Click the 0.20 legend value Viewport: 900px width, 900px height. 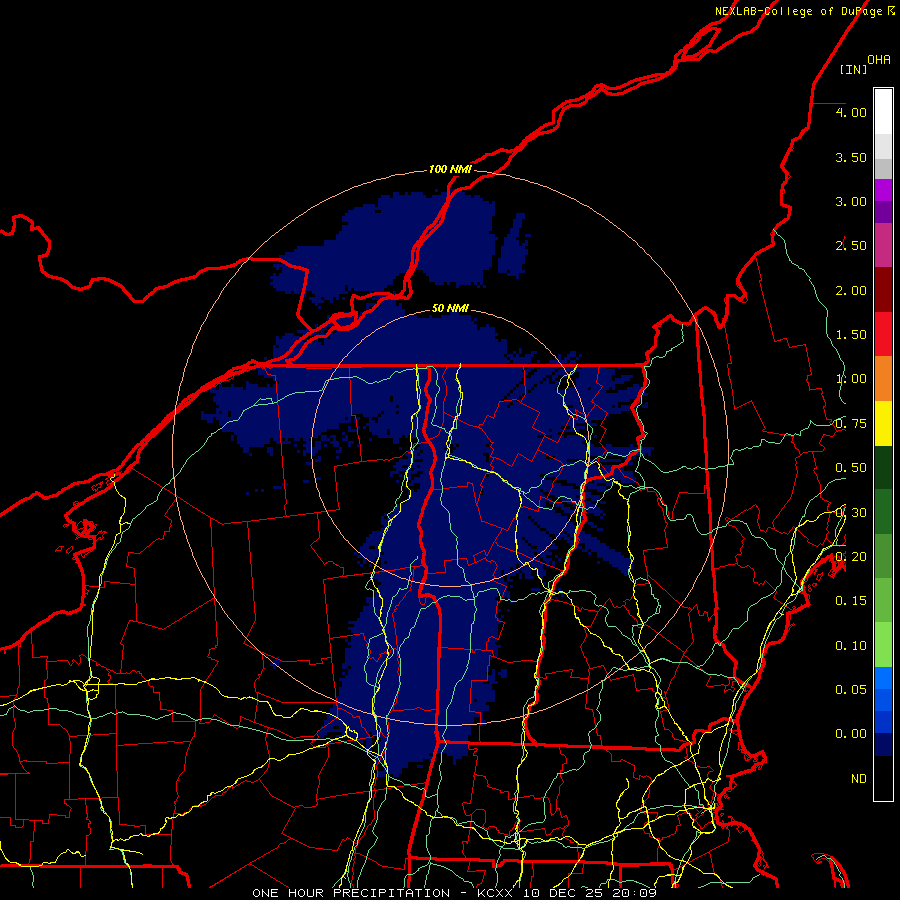851,557
